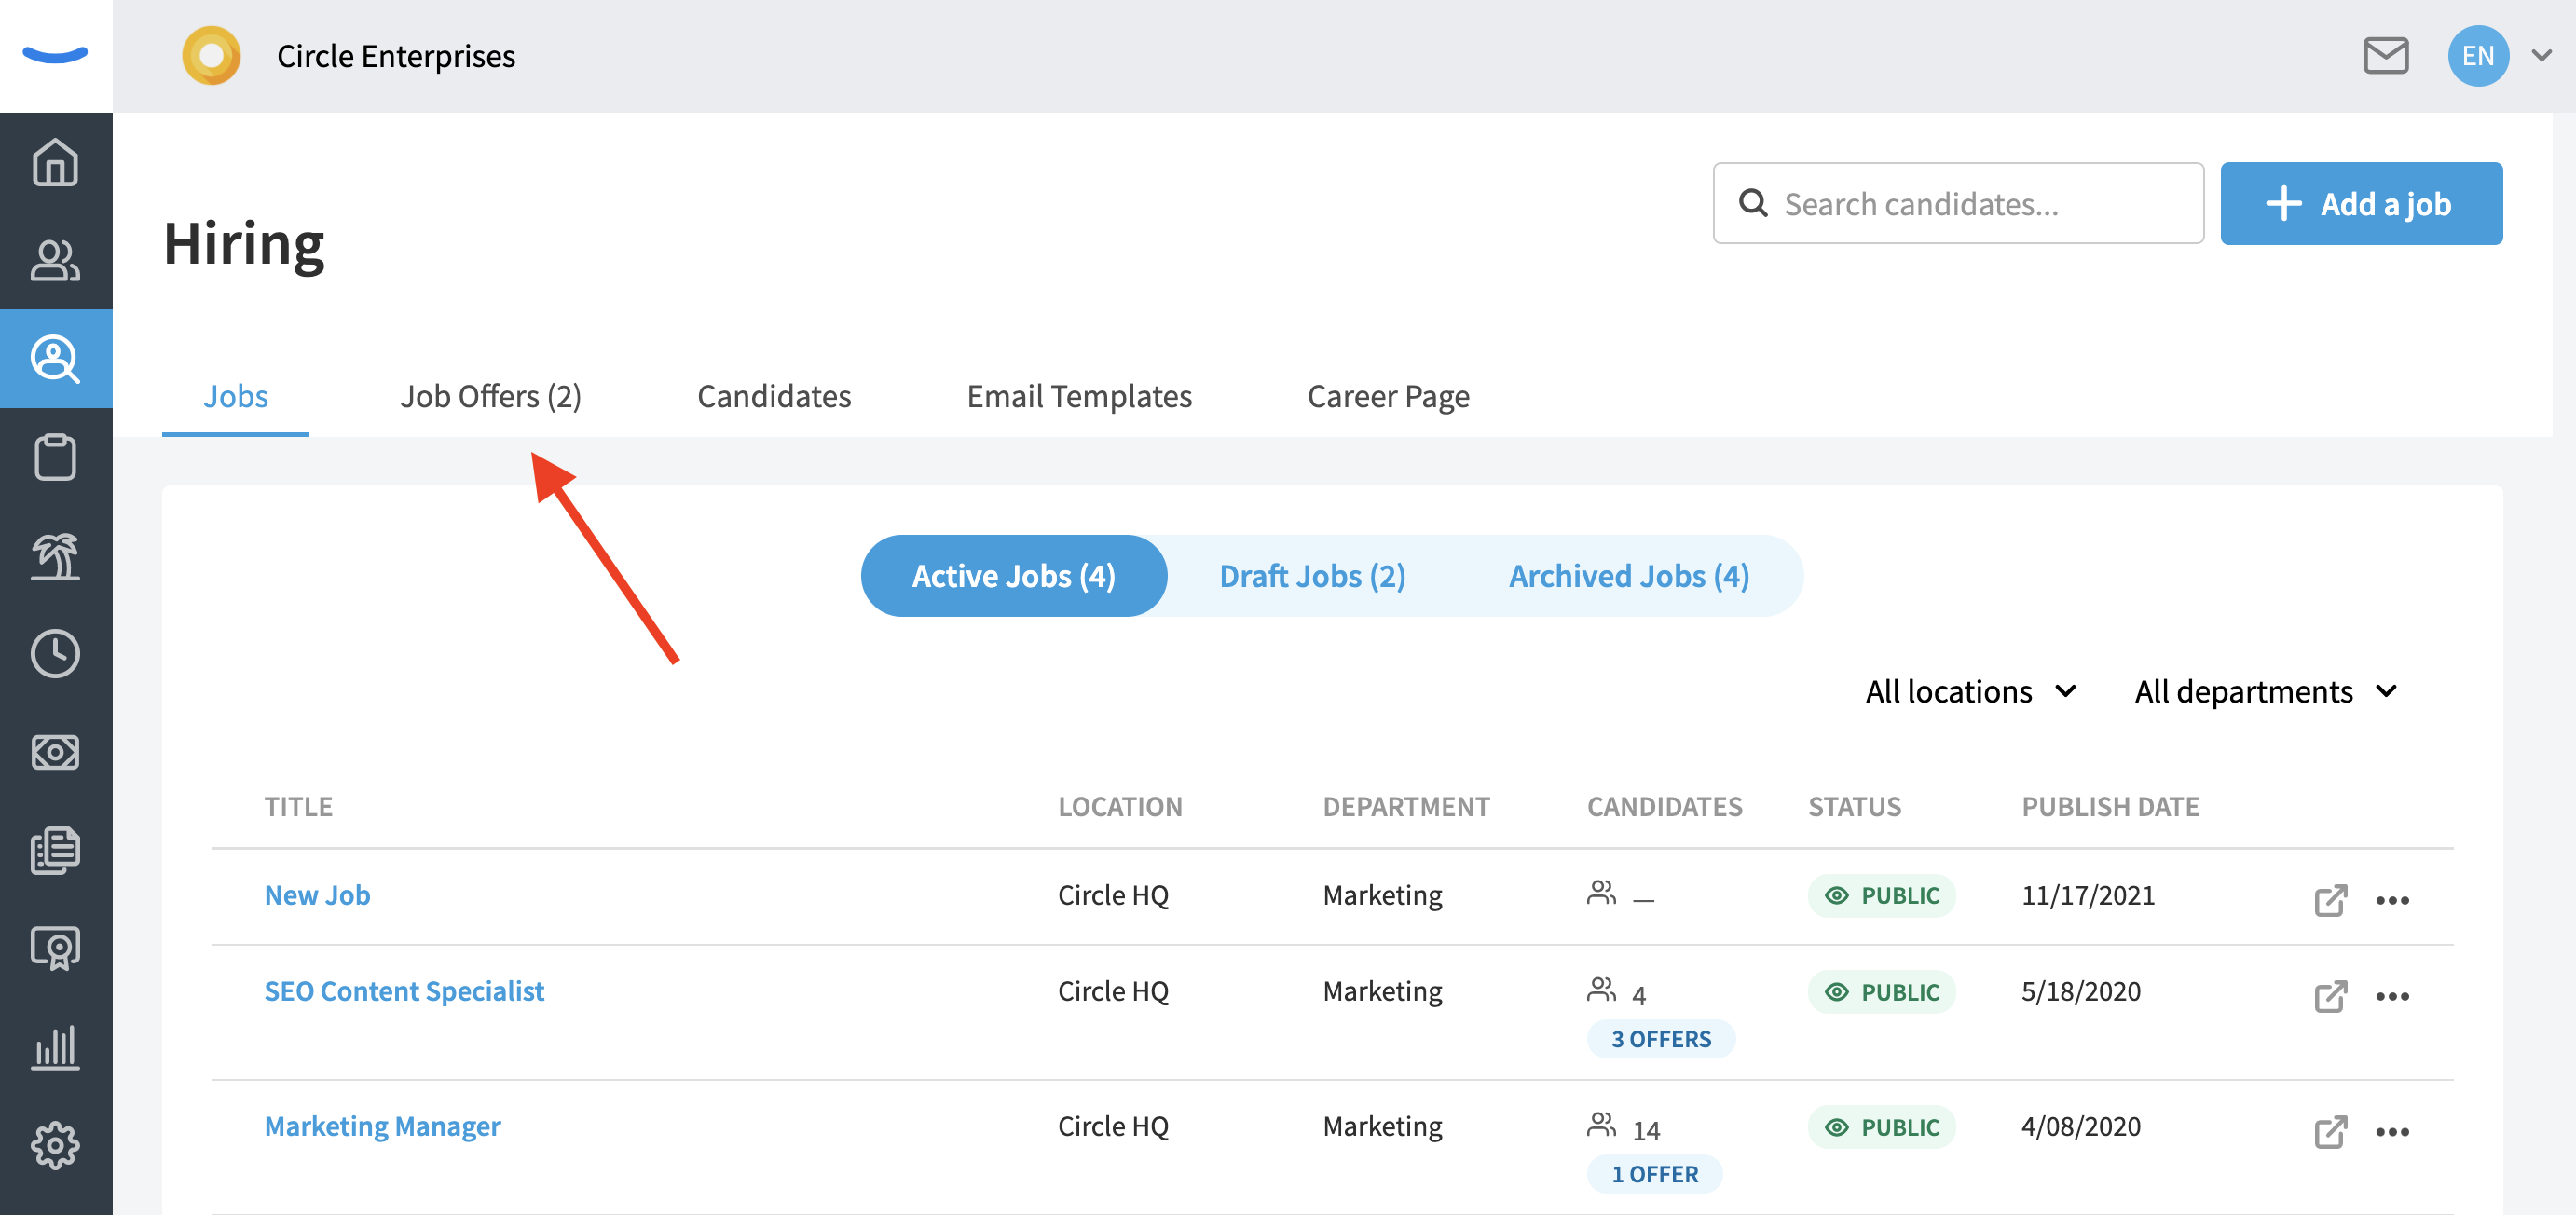Open the Home dashboard from sidebar
Viewport: 2576px width, 1215px height.
pos(55,162)
